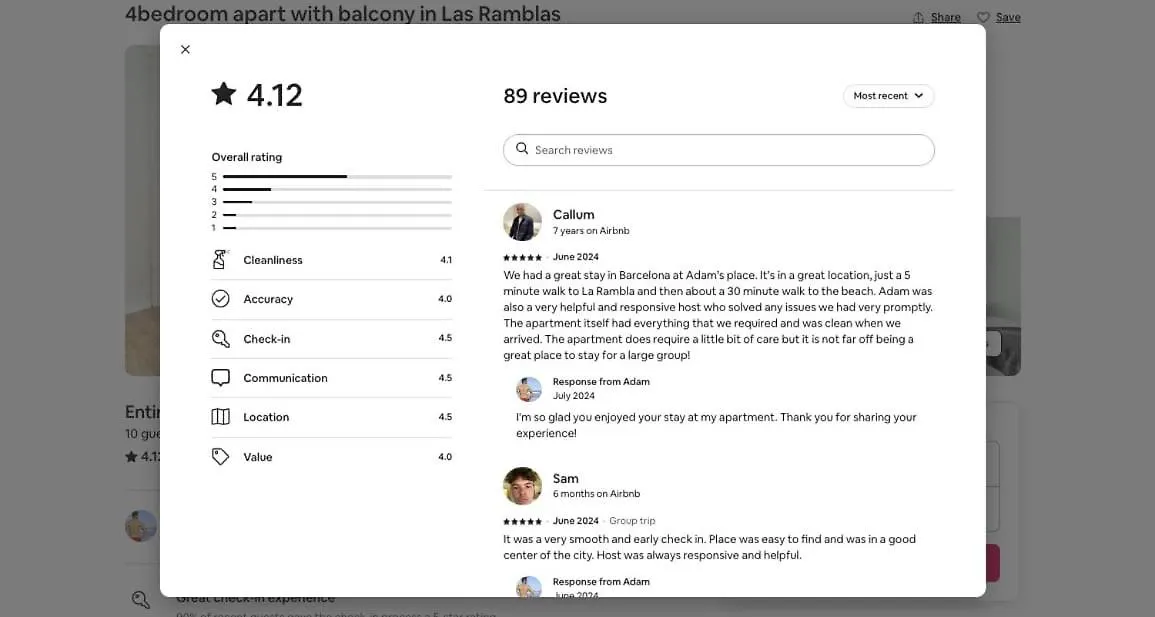
Task: Click the 5-star rating distribution bar
Action: coord(337,177)
